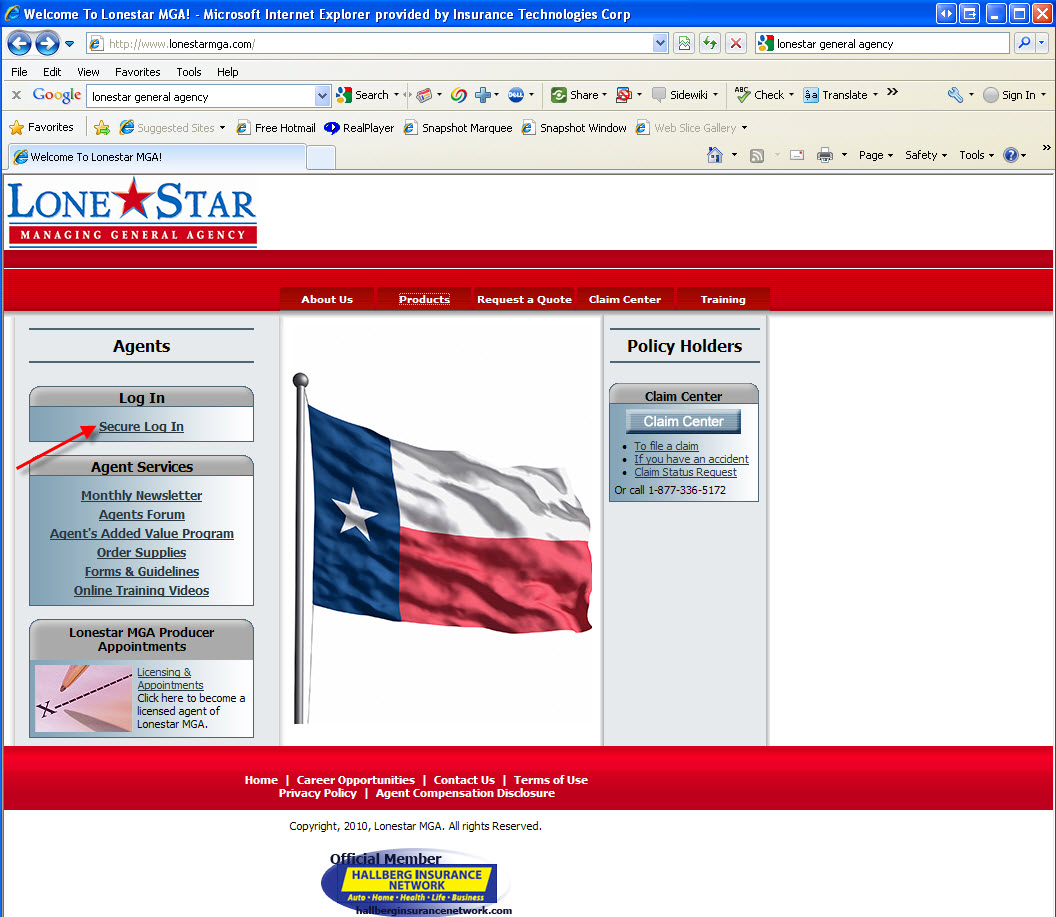Open the Free Hotmail favorite link

pyautogui.click(x=276, y=128)
